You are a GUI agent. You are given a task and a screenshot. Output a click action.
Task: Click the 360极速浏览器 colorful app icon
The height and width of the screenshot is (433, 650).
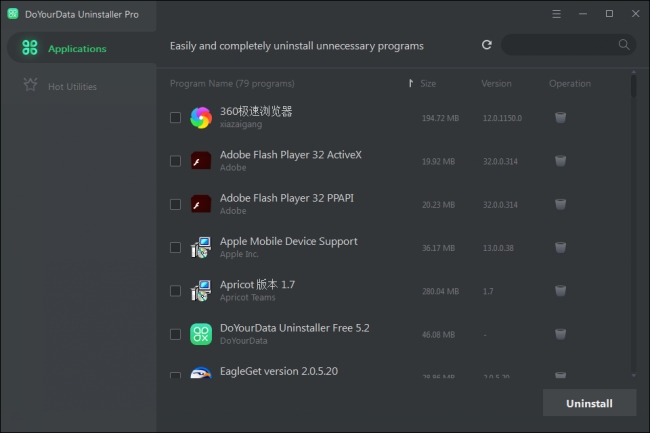pyautogui.click(x=201, y=118)
